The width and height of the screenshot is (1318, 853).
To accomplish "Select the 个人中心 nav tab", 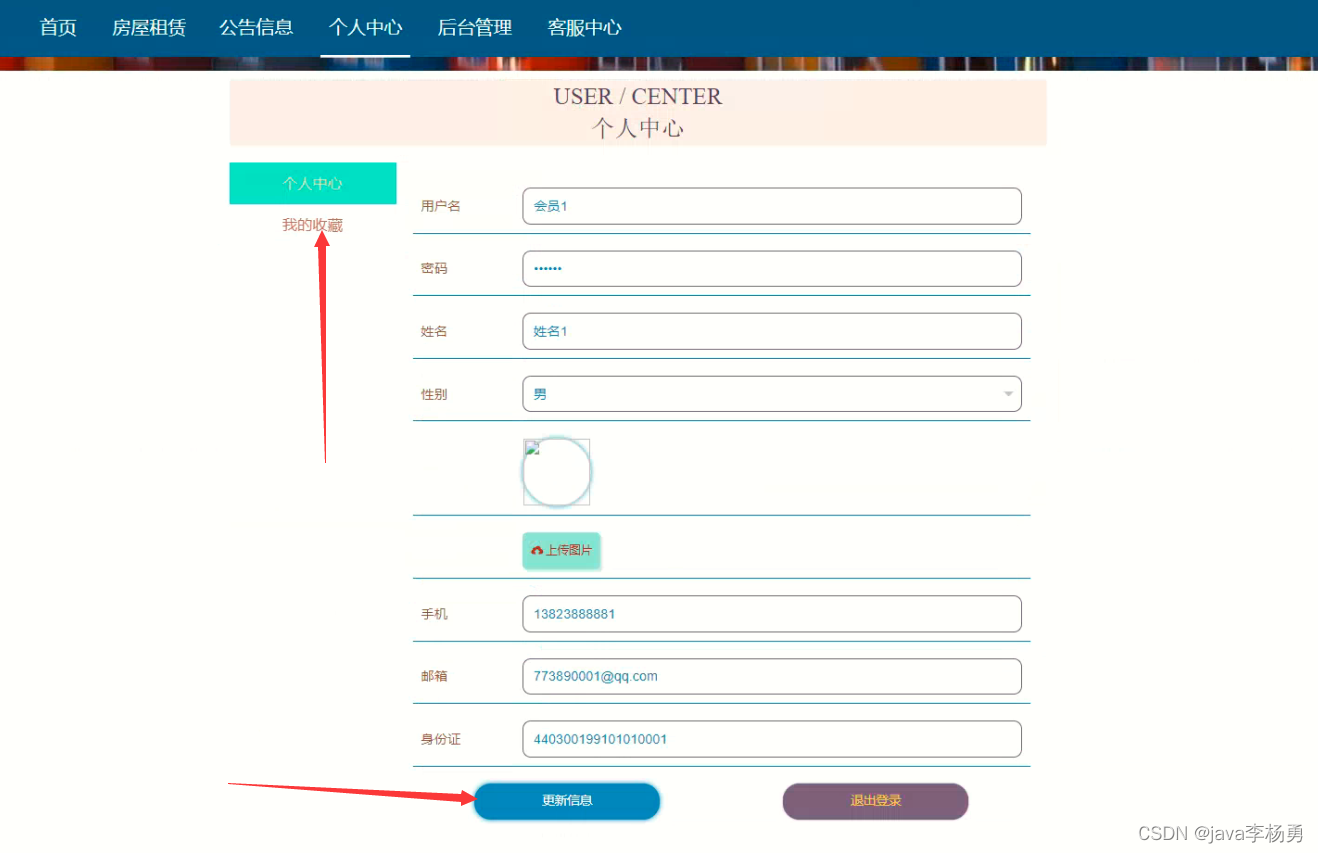I will click(x=365, y=27).
